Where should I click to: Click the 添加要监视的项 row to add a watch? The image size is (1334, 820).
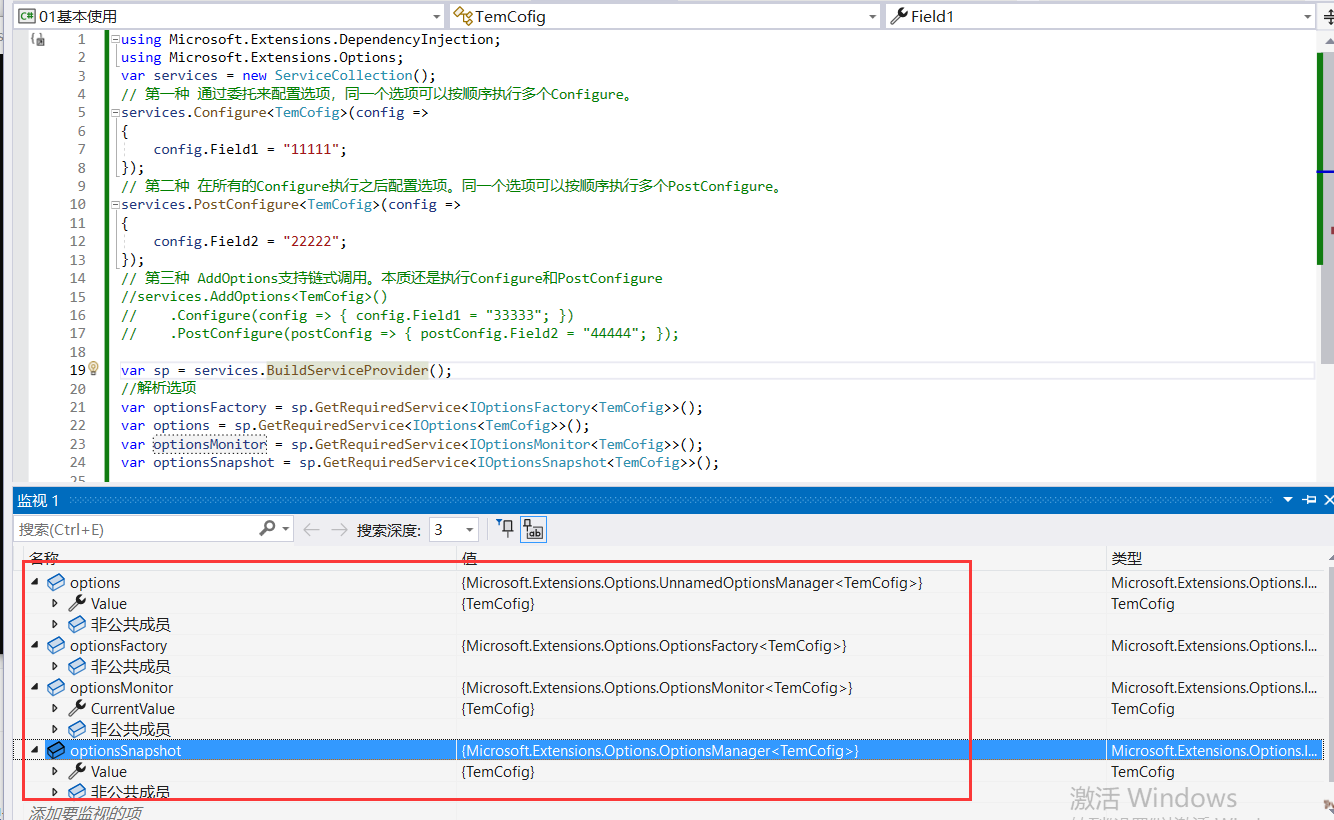[85, 812]
